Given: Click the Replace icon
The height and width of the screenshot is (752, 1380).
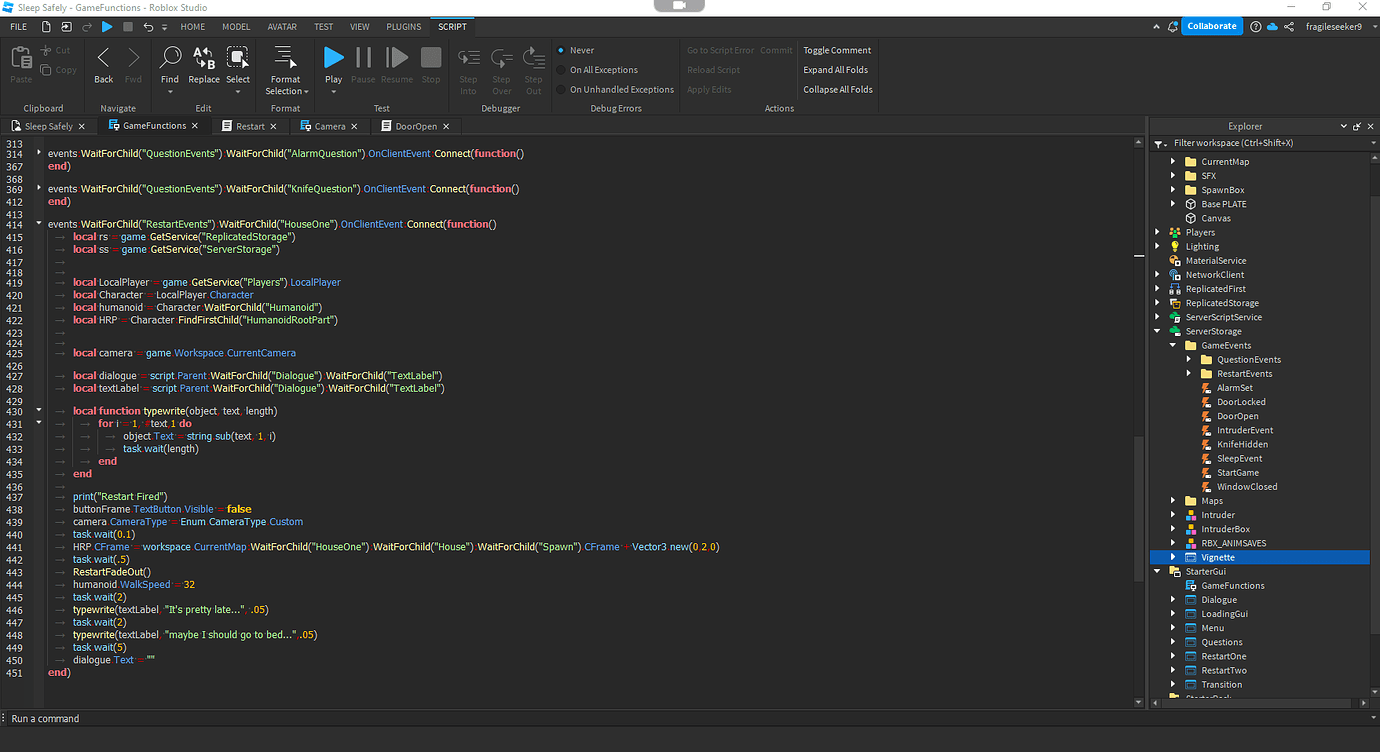Looking at the screenshot, I should coord(204,63).
